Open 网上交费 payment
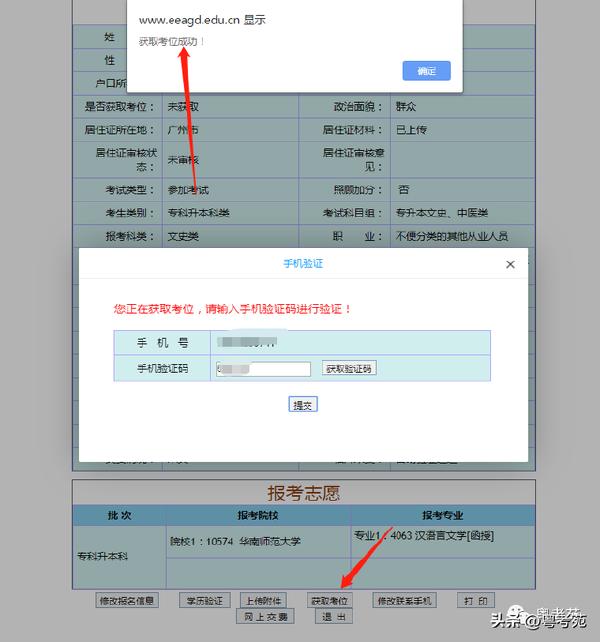This screenshot has width=600, height=642. (265, 617)
